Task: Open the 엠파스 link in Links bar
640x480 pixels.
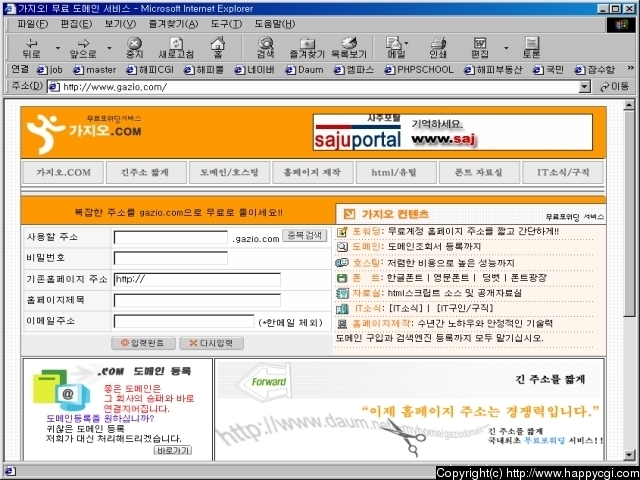Action: (x=353, y=70)
